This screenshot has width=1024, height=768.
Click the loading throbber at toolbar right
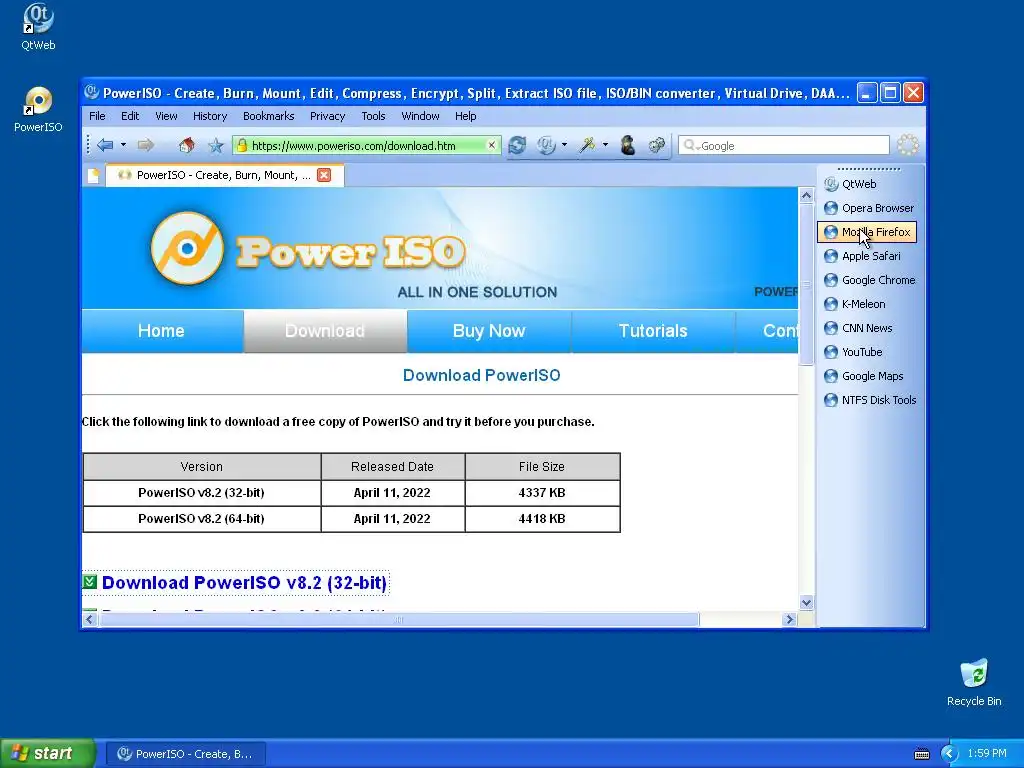908,145
